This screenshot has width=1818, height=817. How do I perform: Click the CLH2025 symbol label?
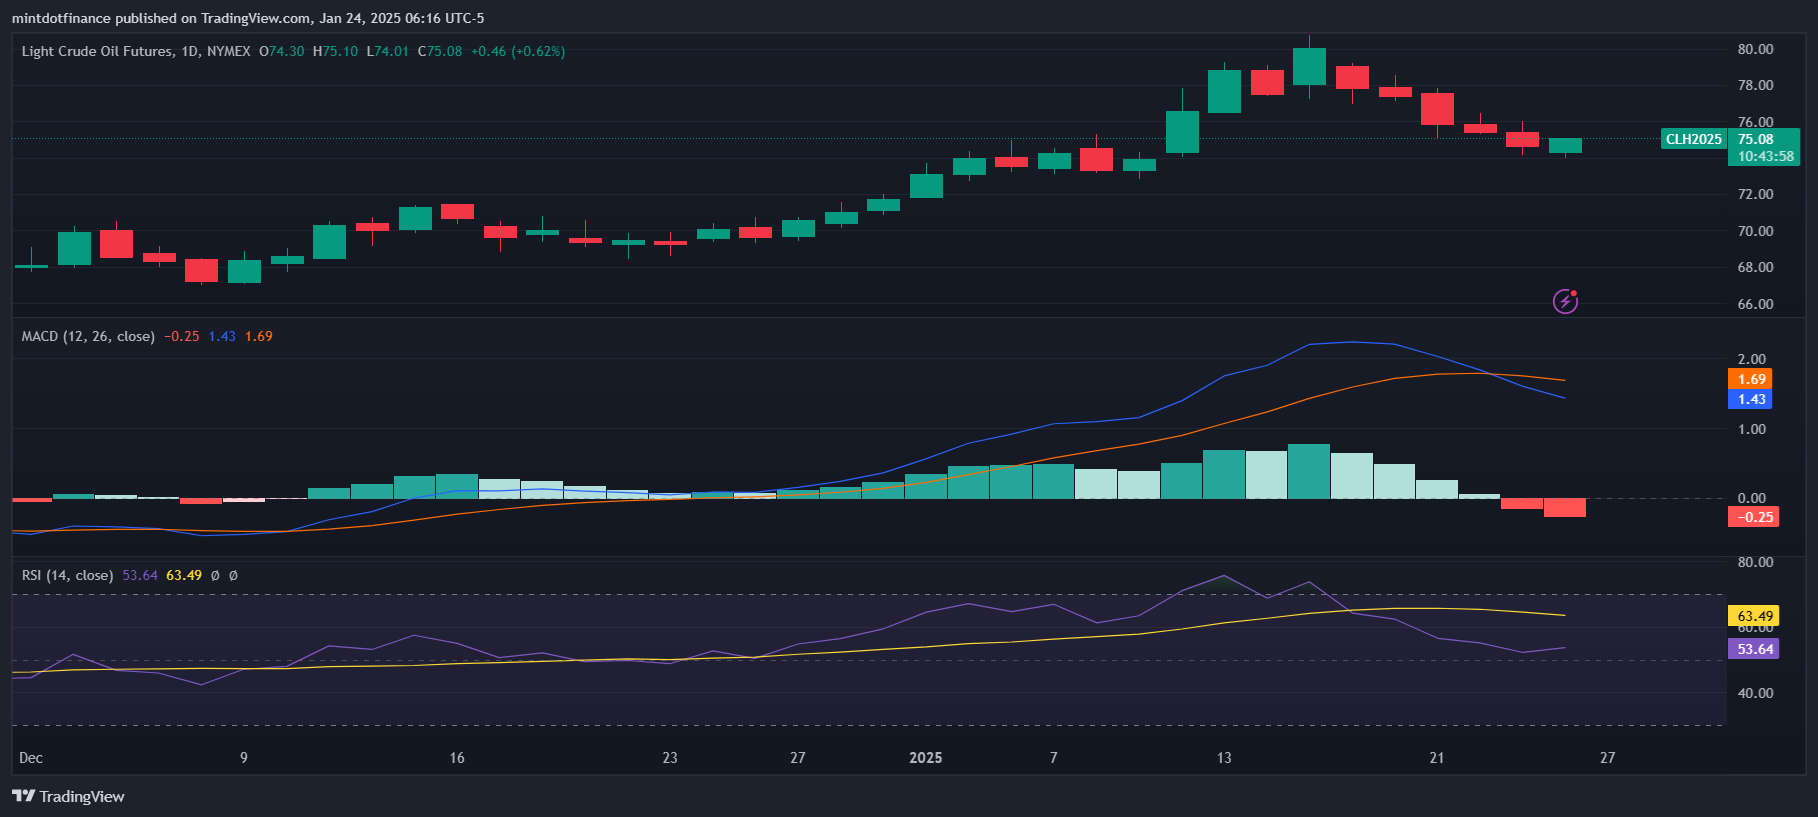[x=1693, y=139]
